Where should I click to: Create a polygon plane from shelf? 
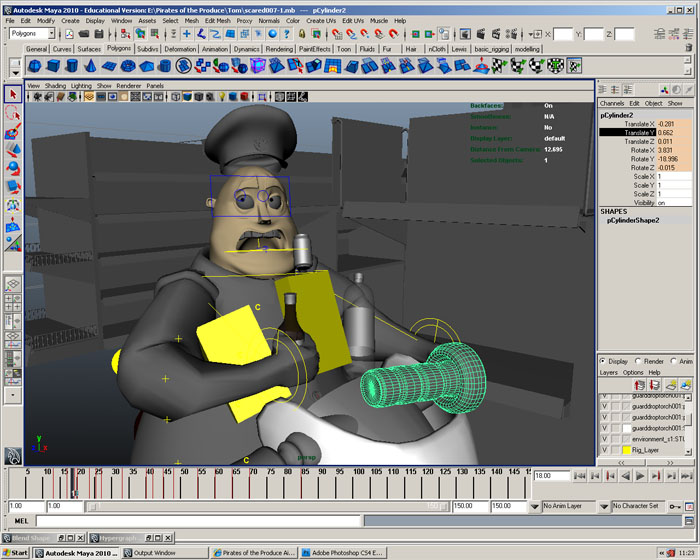[109, 67]
